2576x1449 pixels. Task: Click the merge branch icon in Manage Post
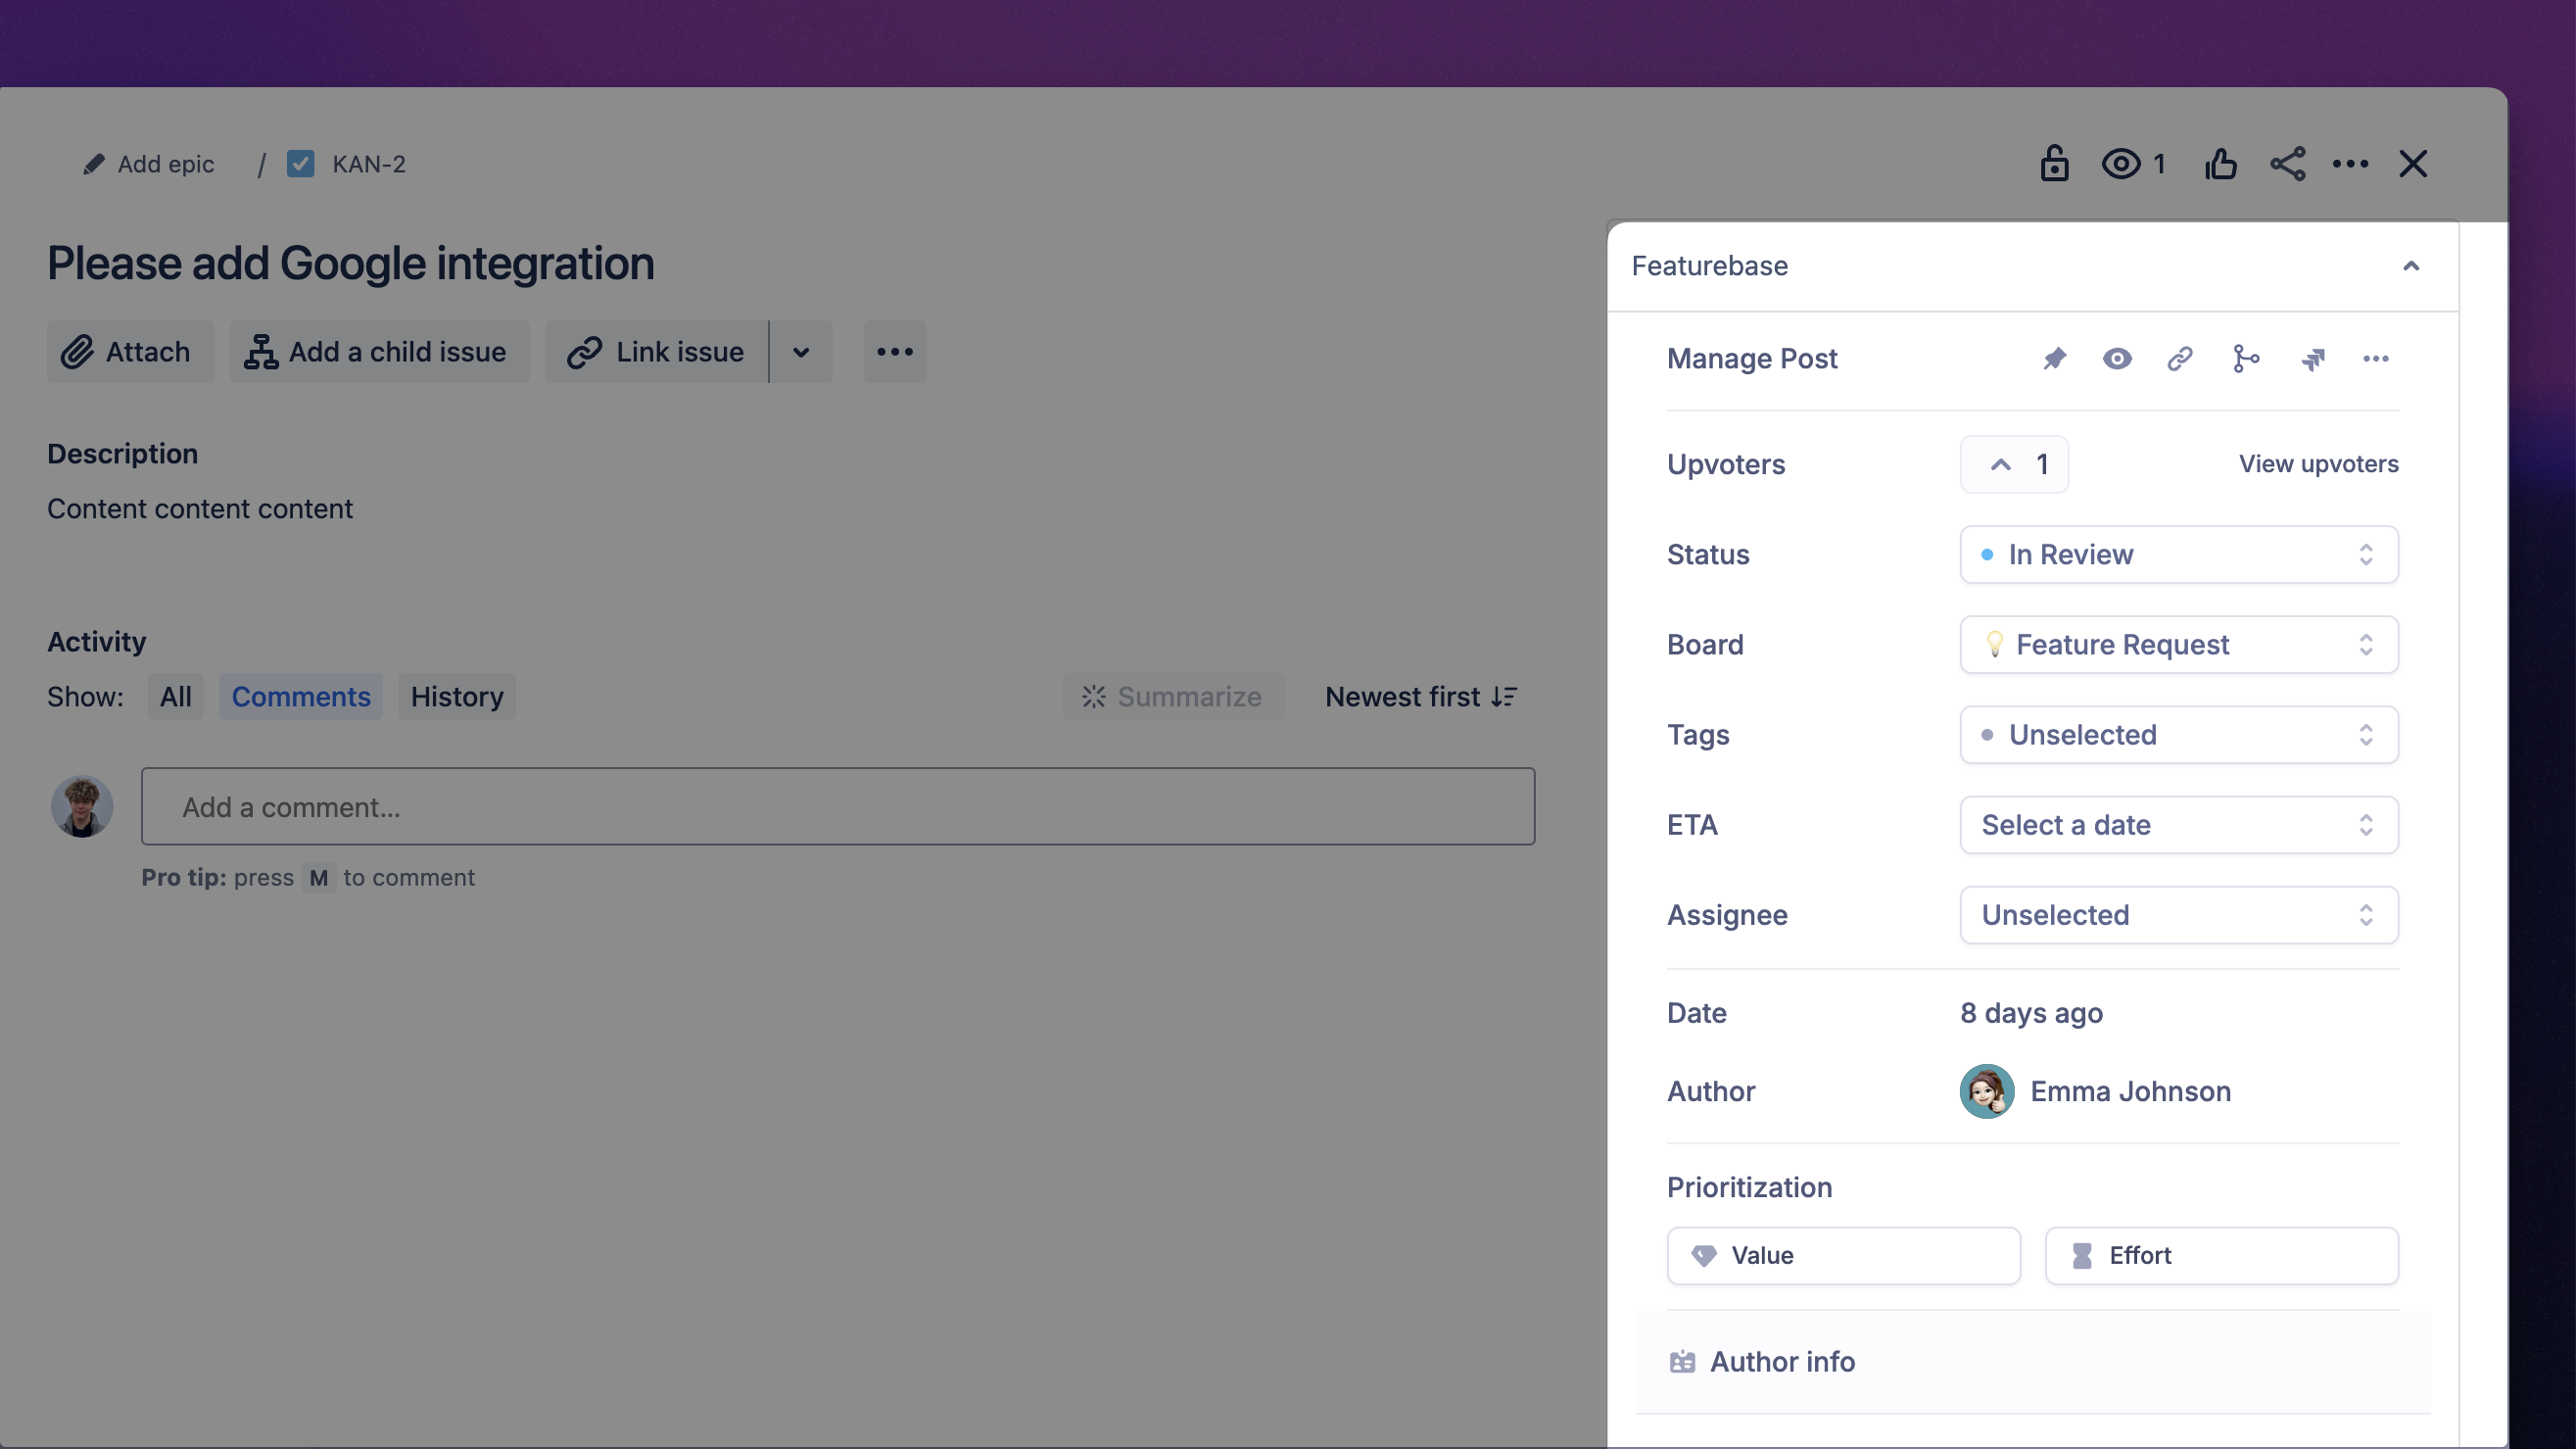(x=2245, y=358)
